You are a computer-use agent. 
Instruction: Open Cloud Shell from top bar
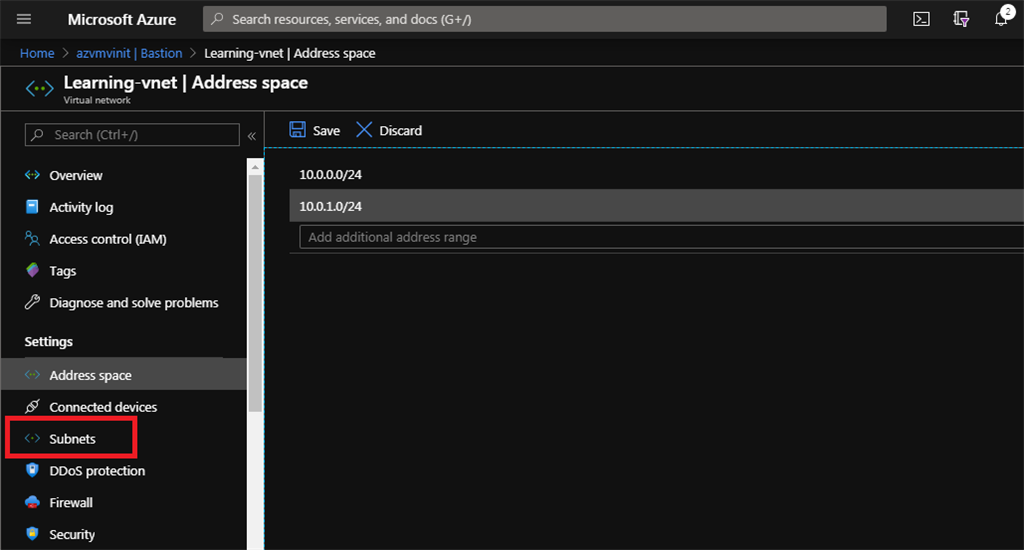[x=921, y=19]
